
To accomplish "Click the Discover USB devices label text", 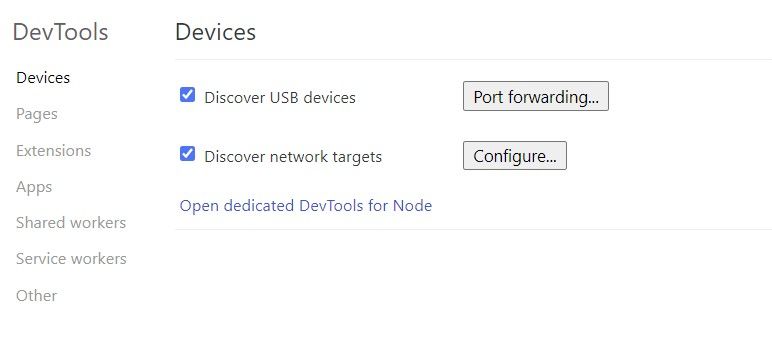I will tap(280, 98).
